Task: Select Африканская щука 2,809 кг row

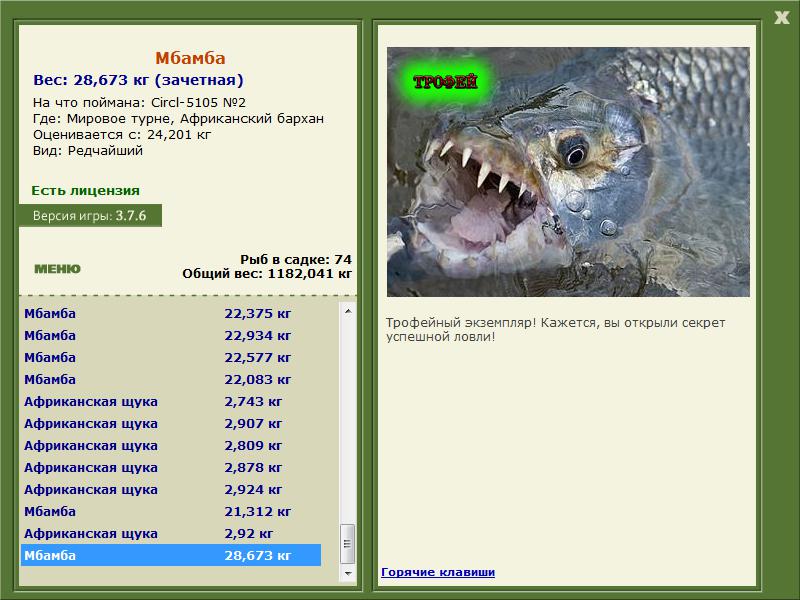Action: (x=171, y=445)
